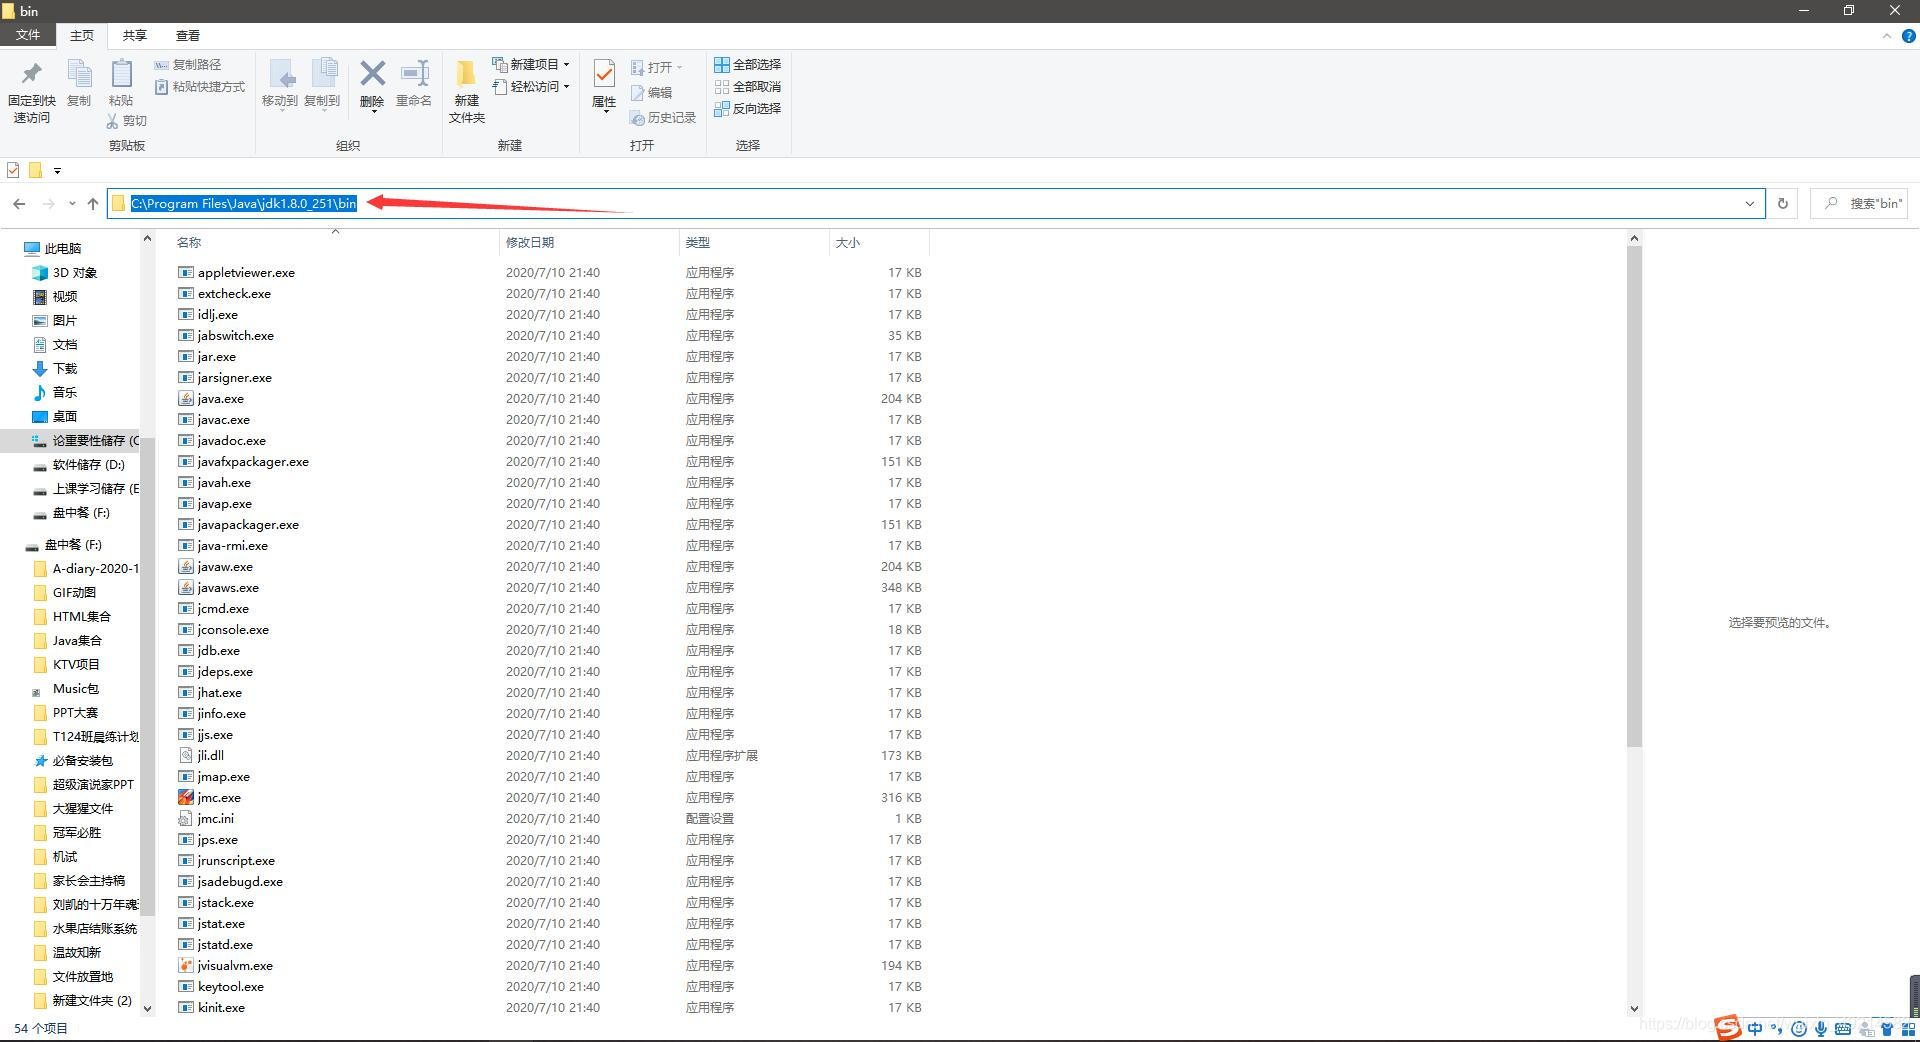The image size is (1920, 1042).
Task: Switch to the Share (共享) tab
Action: 135,36
